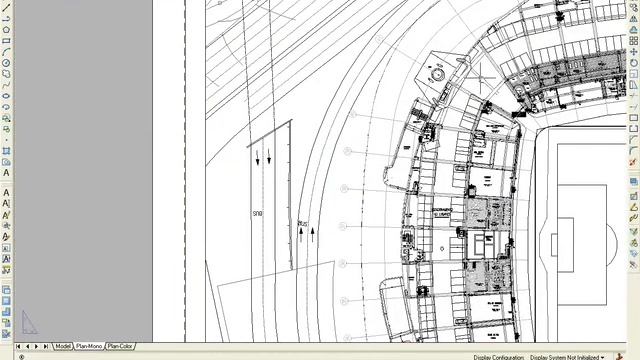Screen dimensions: 640x360
Task: Select the Move tool
Action: (x=633, y=51)
